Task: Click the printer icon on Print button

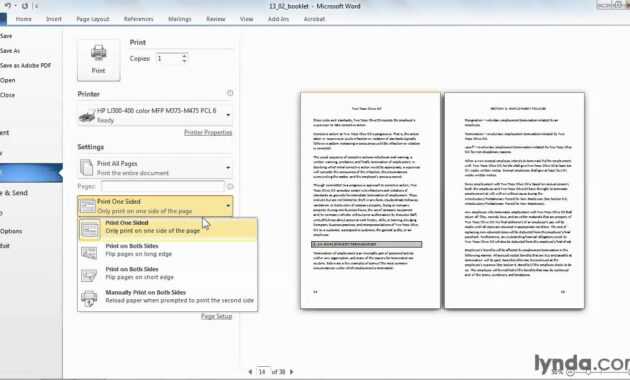Action: click(98, 53)
